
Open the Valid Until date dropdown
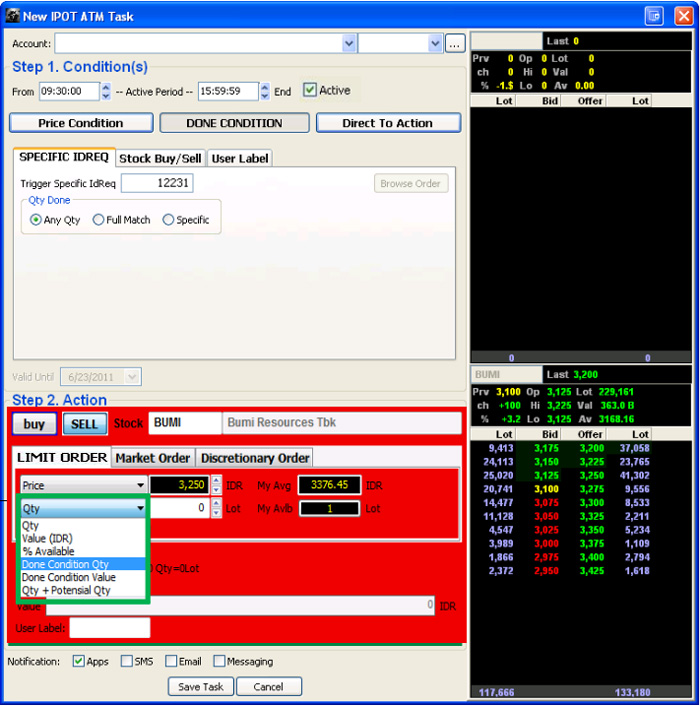point(132,376)
